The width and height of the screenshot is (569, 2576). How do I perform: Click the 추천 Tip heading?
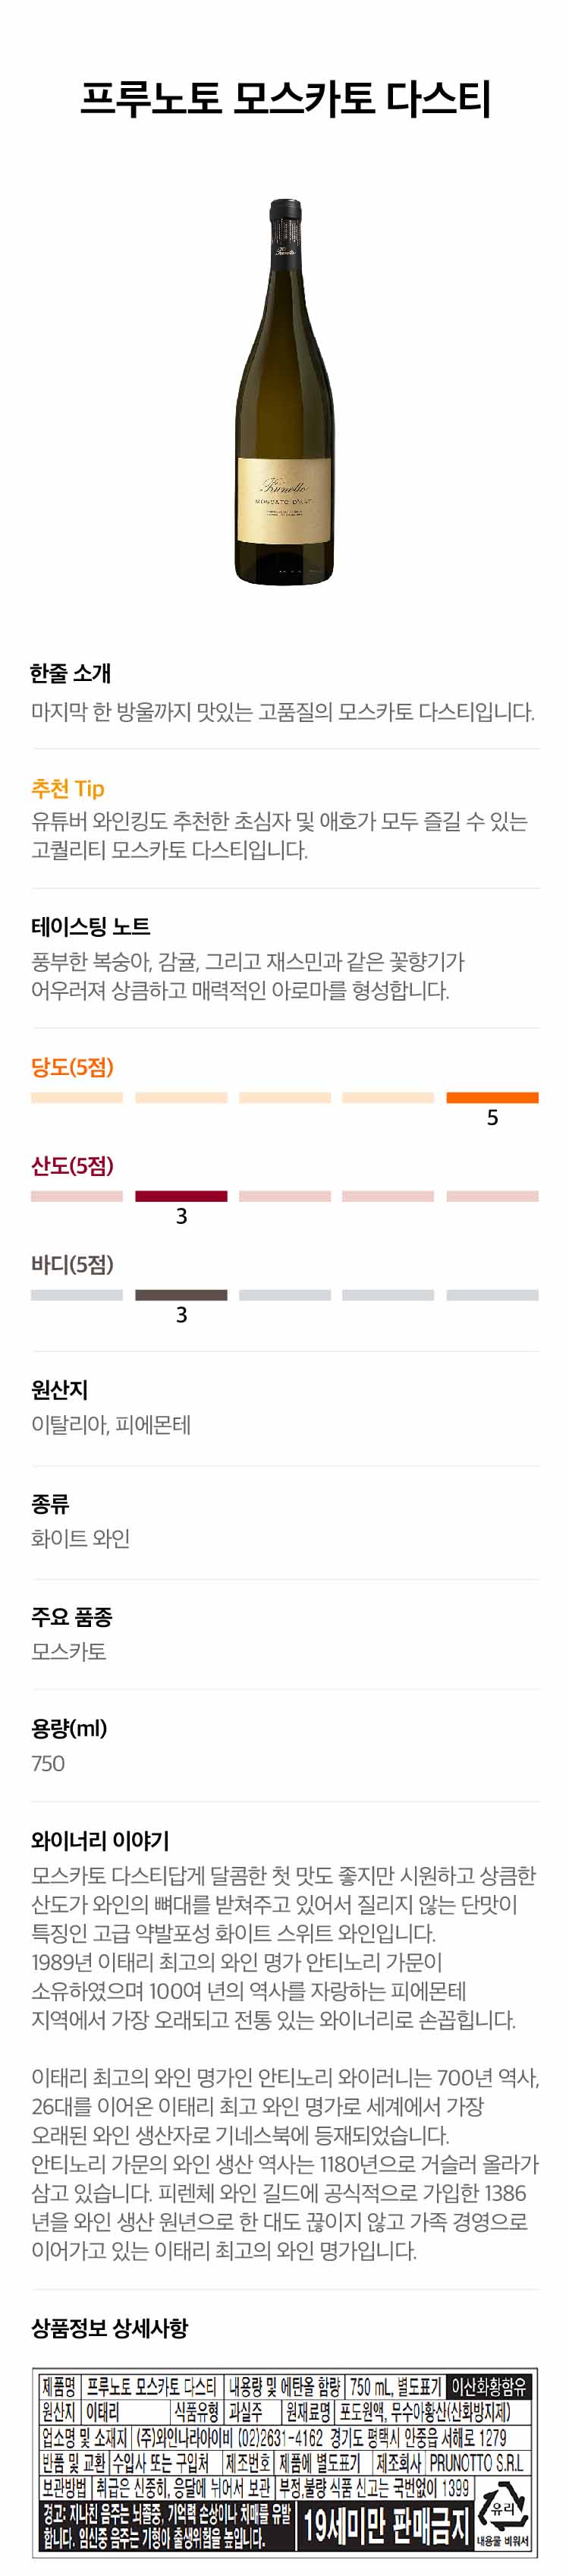pyautogui.click(x=67, y=788)
